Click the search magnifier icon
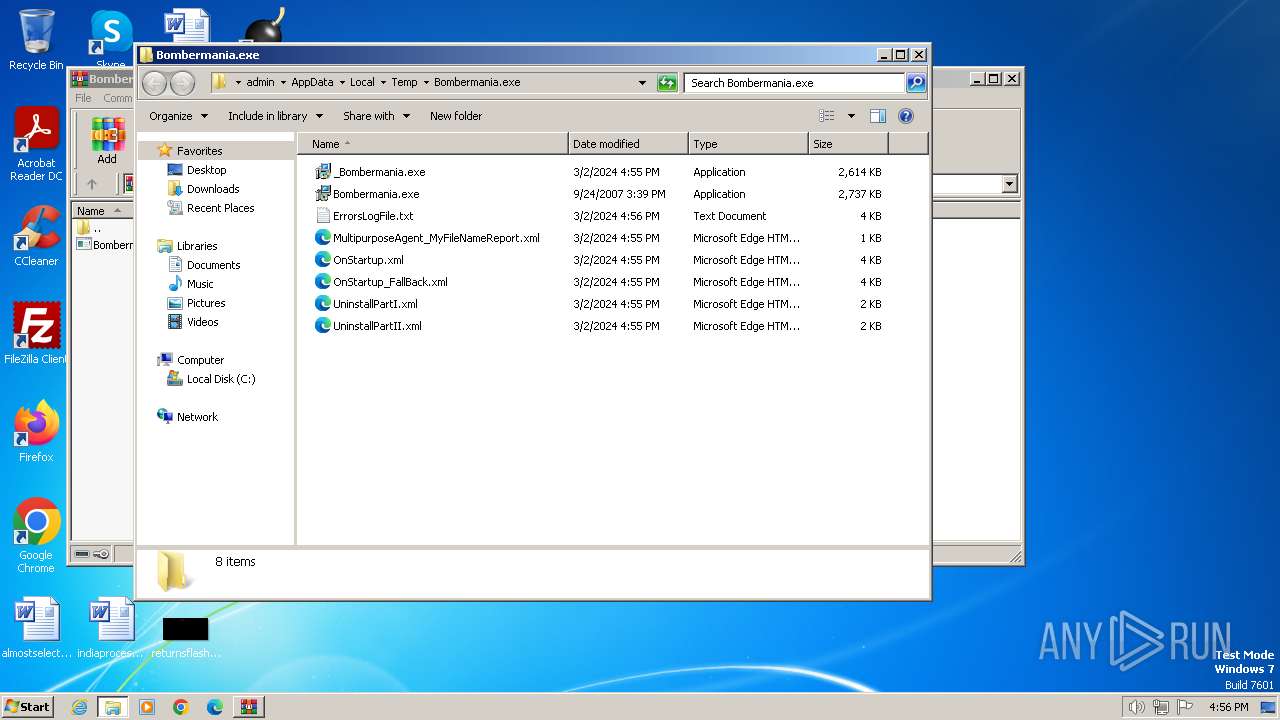 [x=915, y=83]
